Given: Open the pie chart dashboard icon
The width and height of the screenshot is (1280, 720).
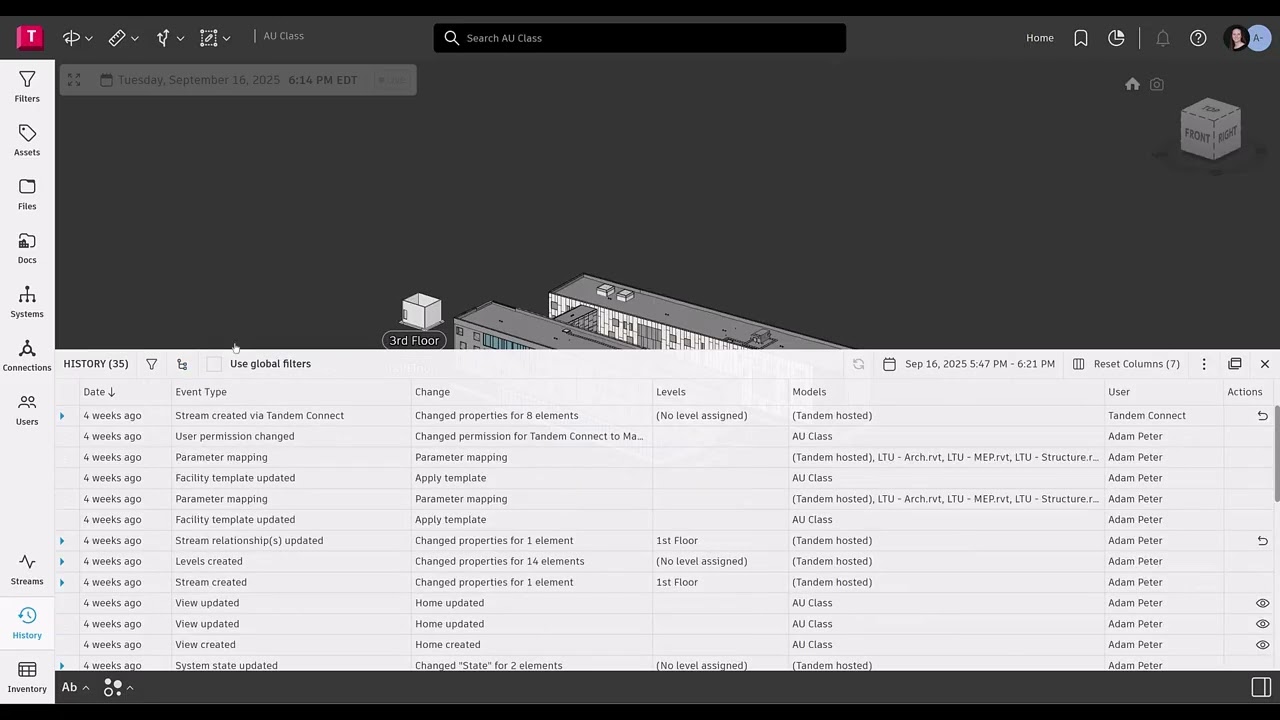Looking at the screenshot, I should tap(1117, 38).
